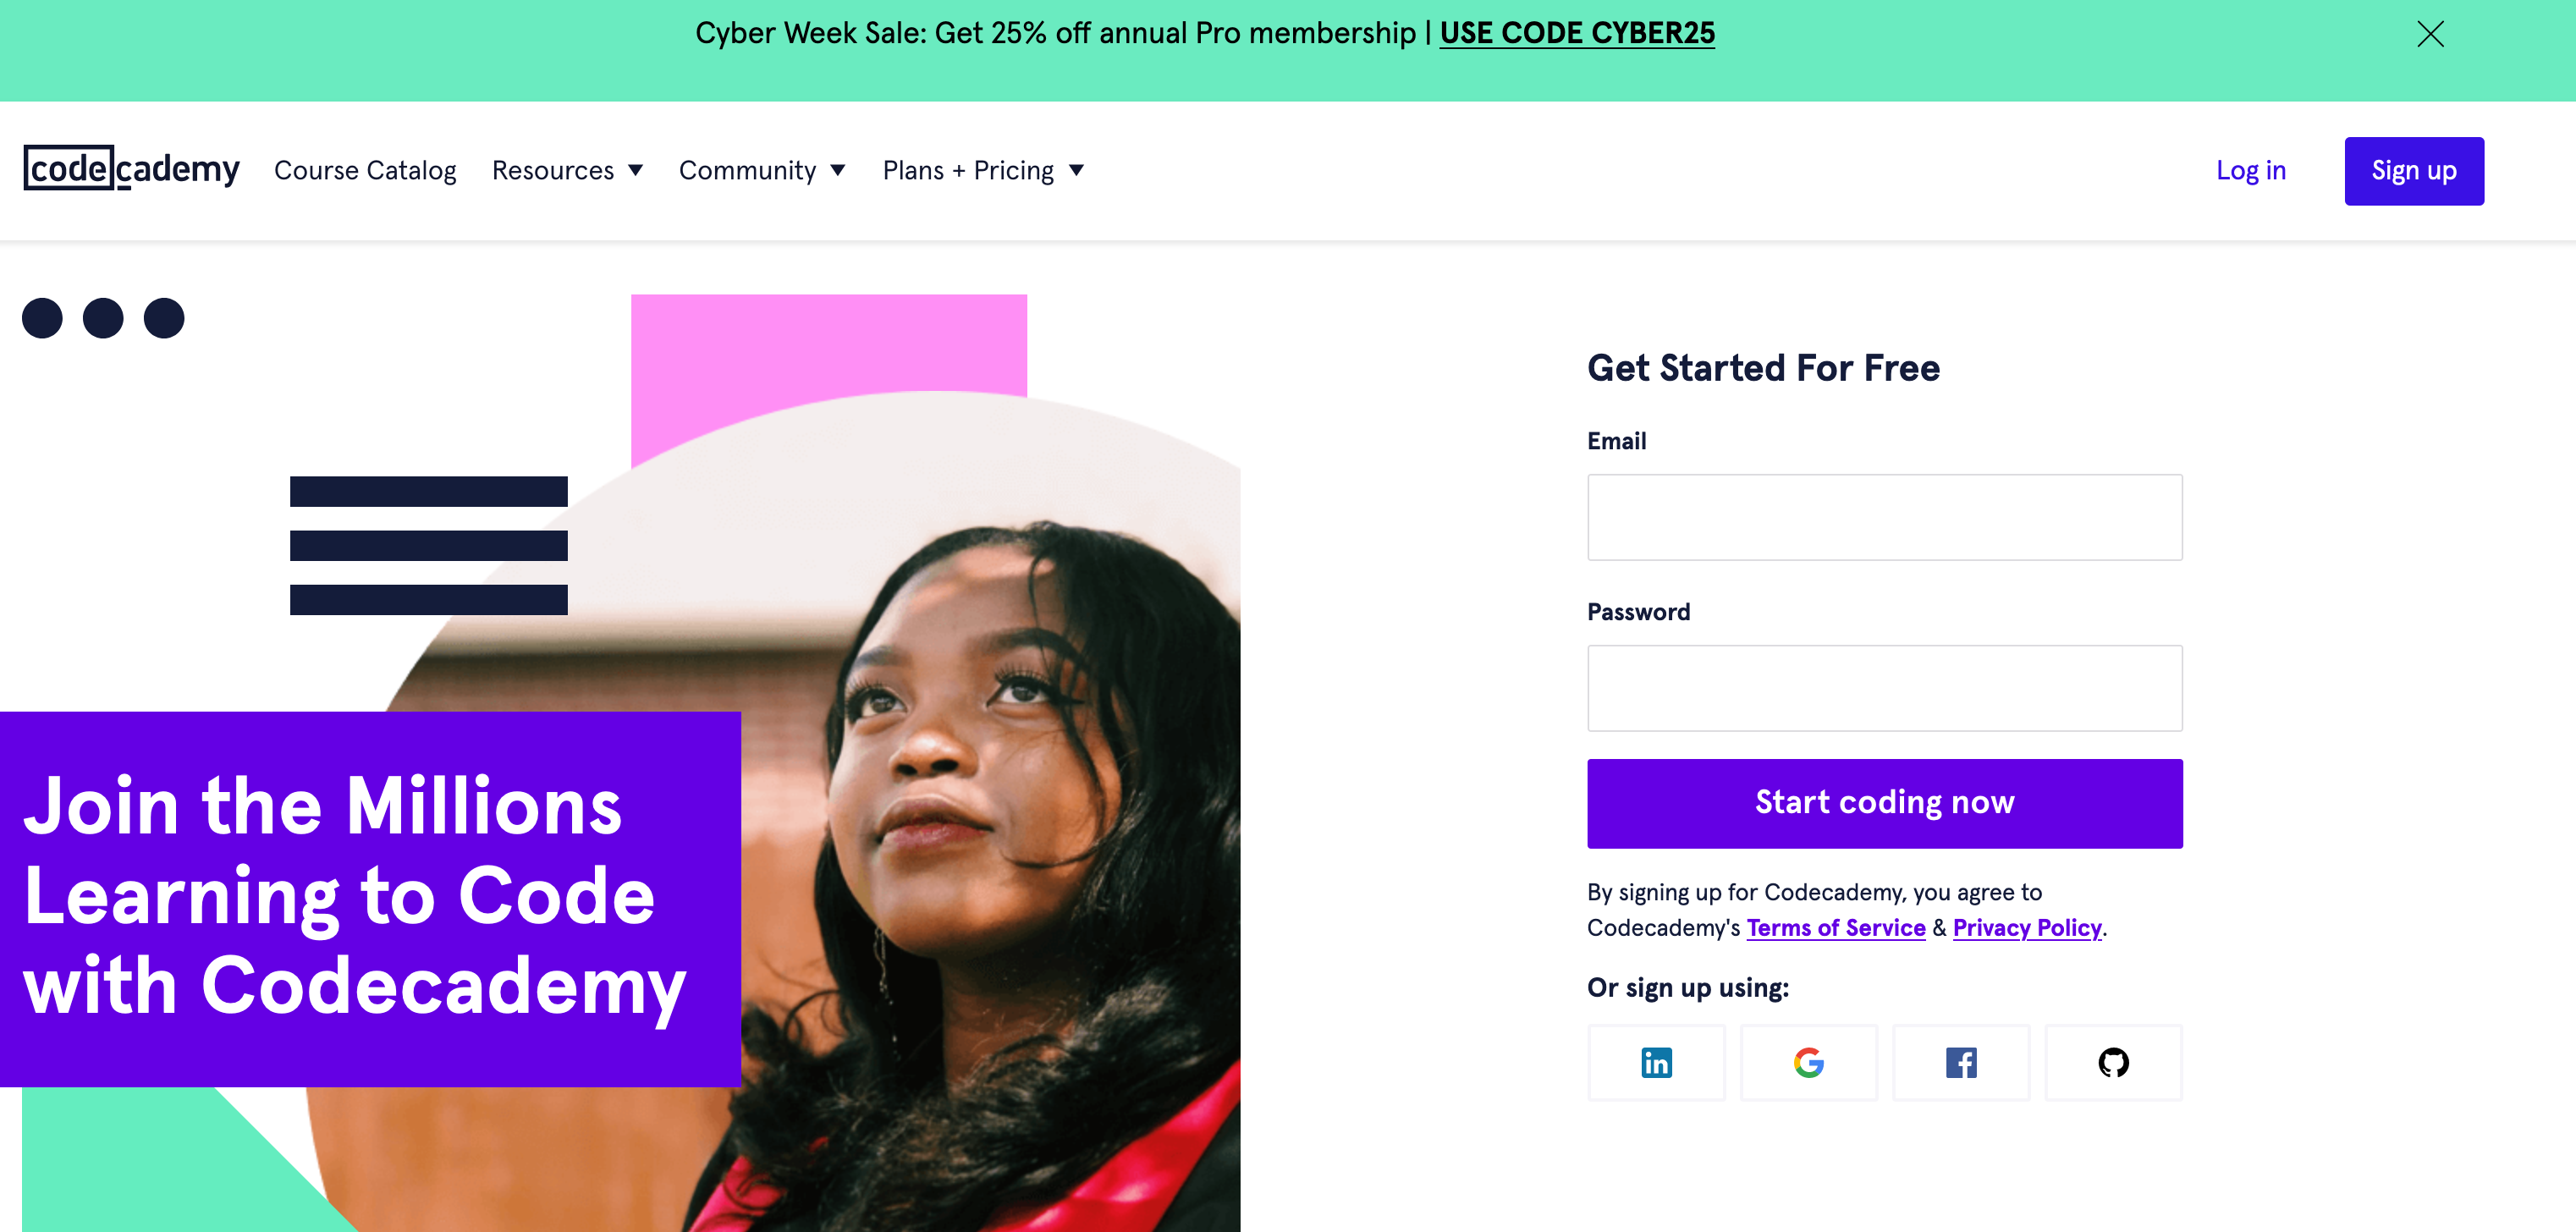
Task: Sign up using GitHub
Action: 2113,1062
